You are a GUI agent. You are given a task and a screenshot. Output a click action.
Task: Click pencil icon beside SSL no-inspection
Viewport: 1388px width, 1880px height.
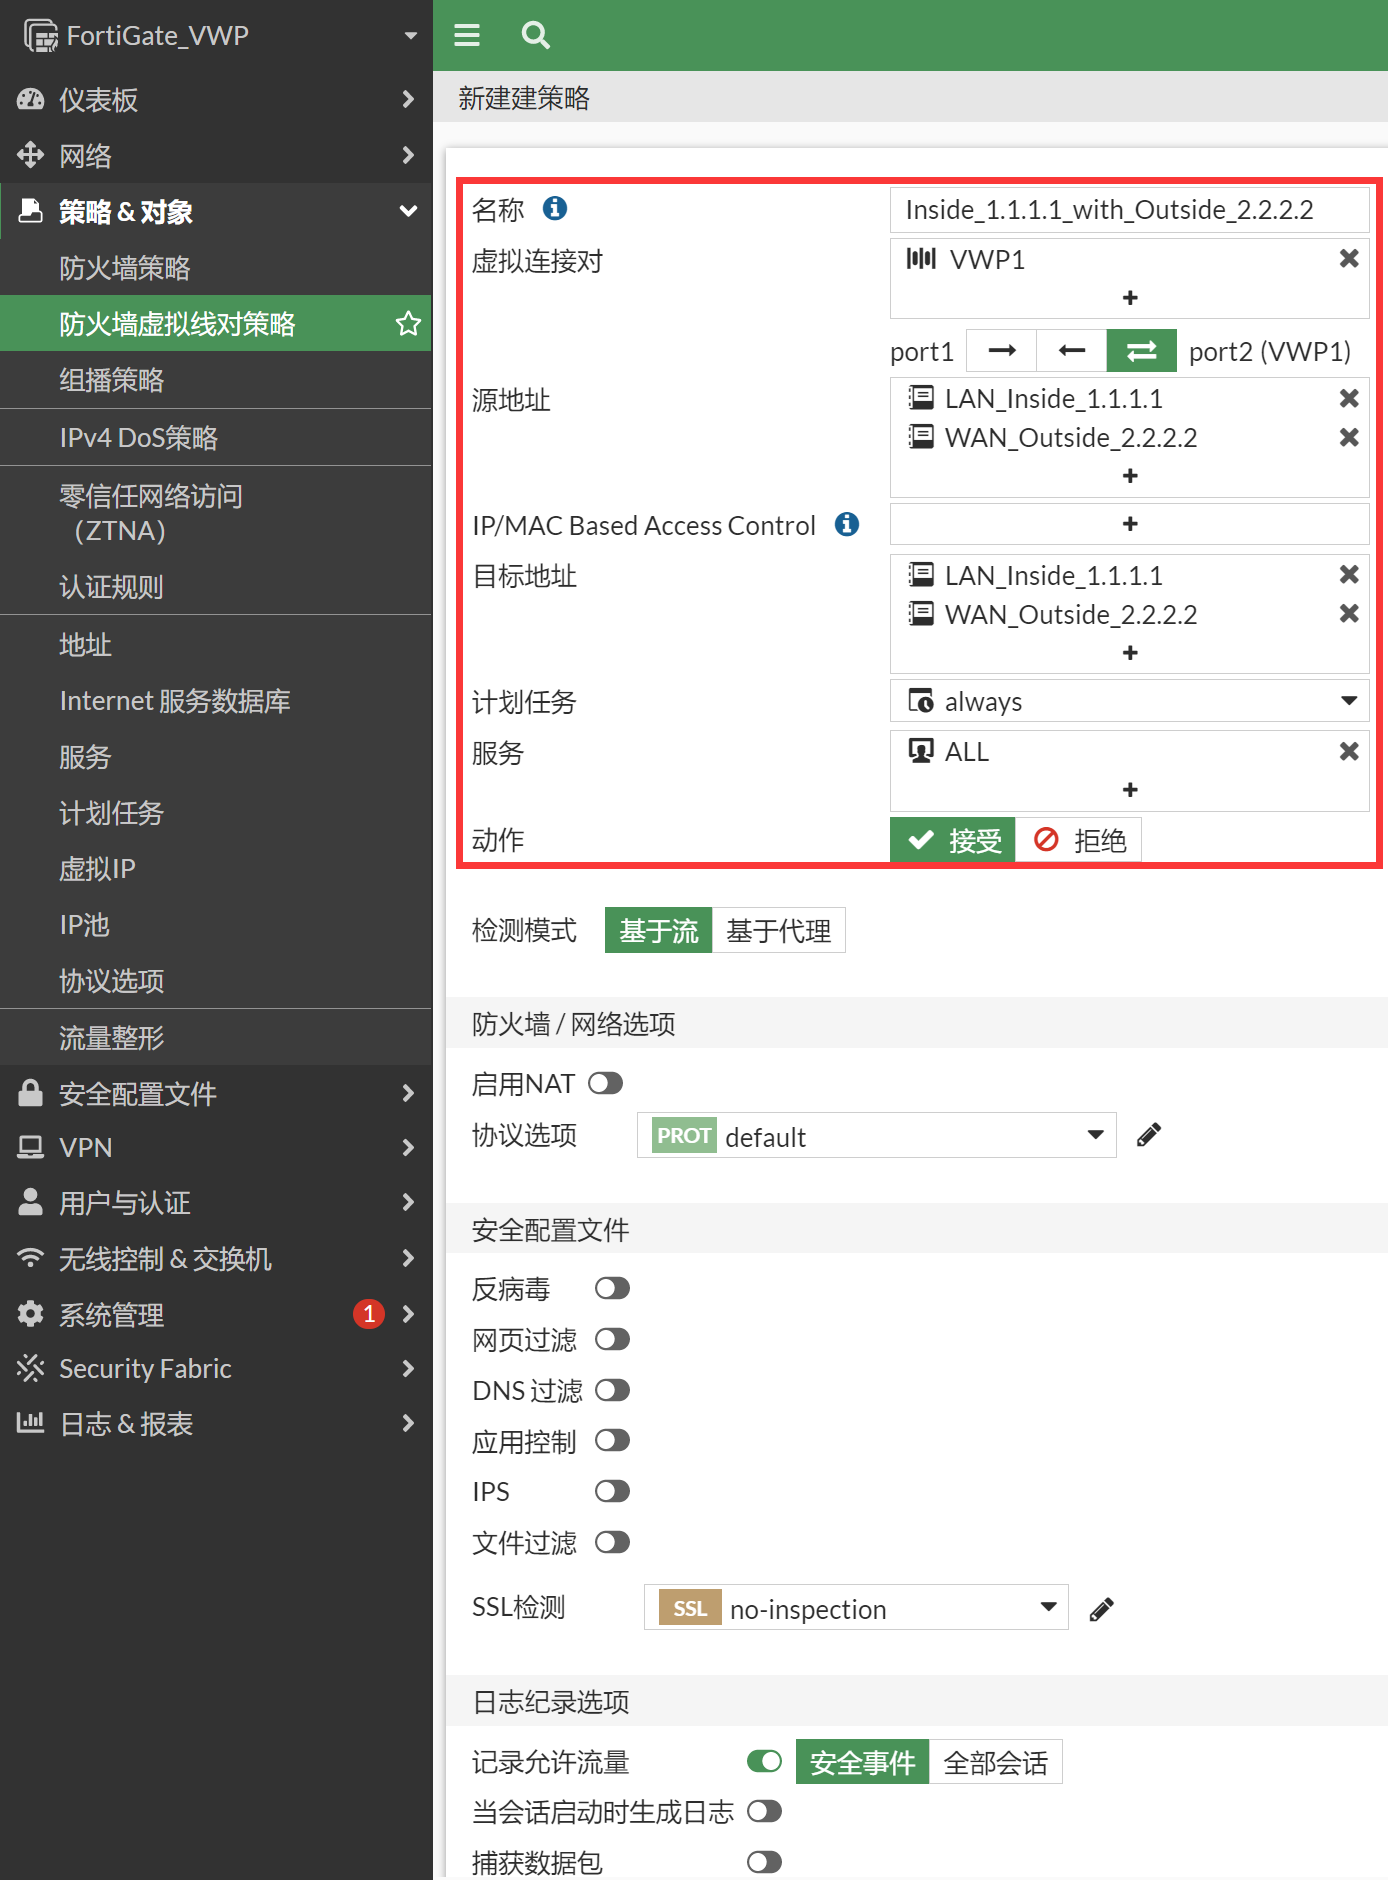(1101, 1609)
